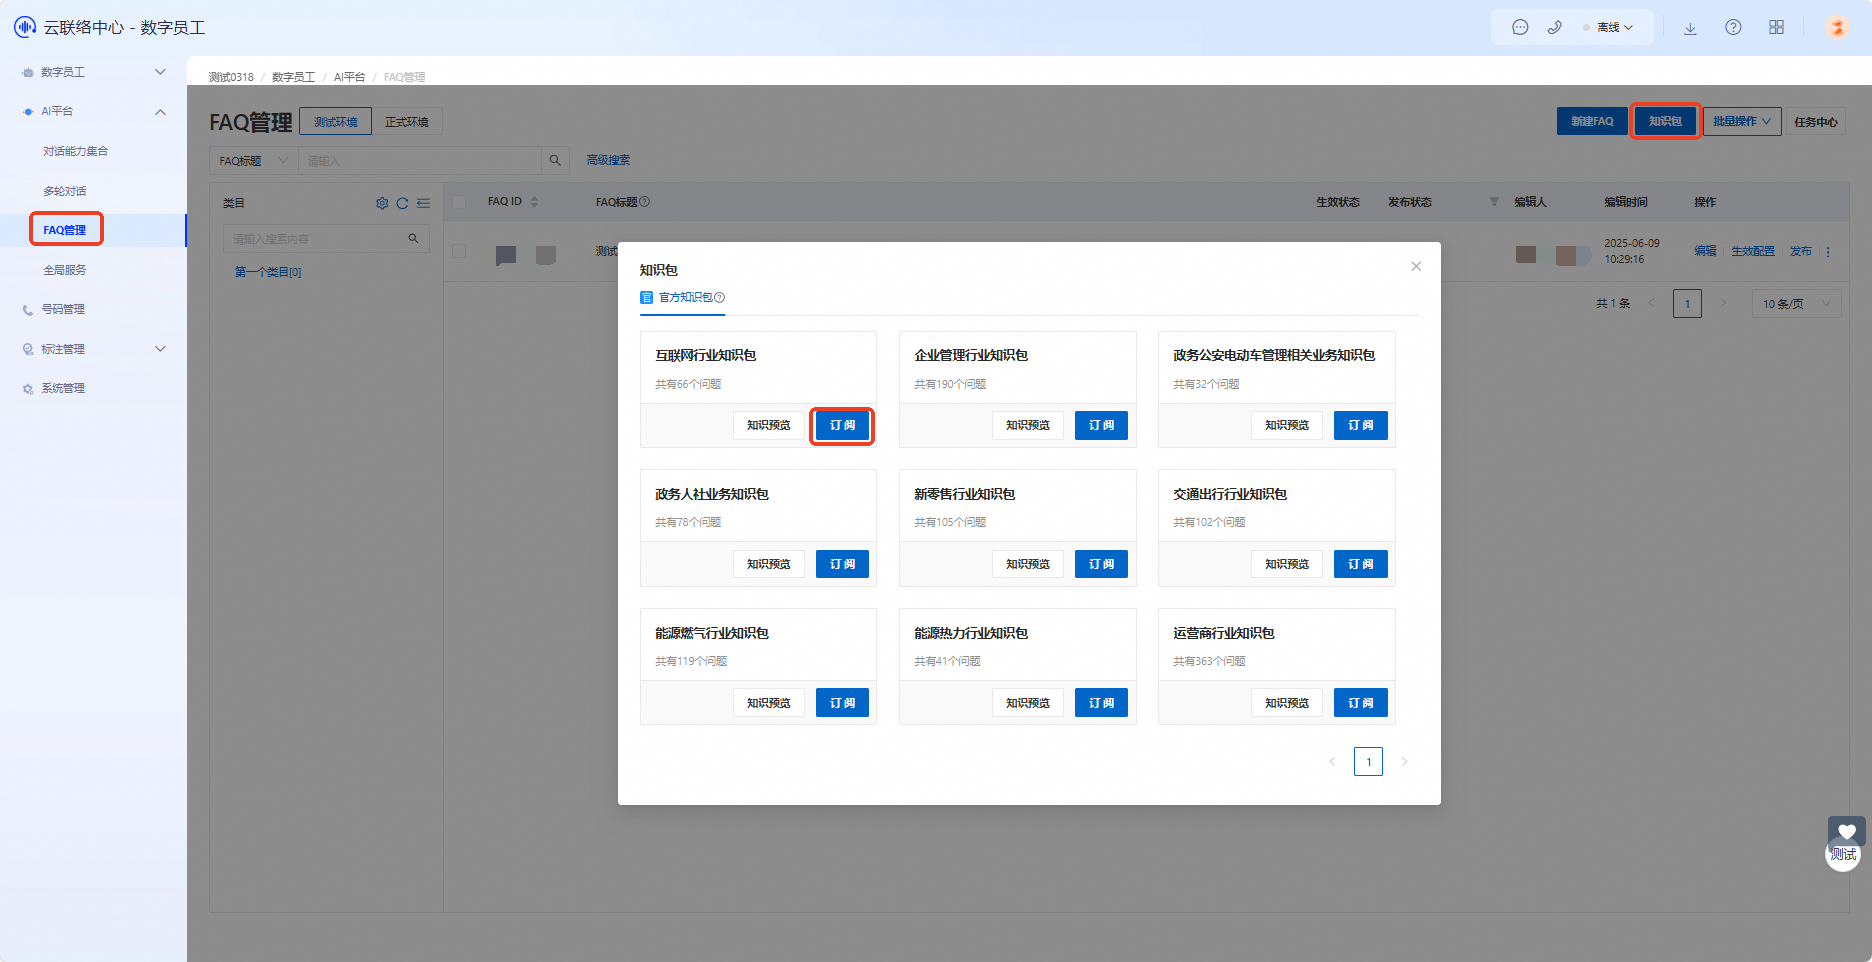Close the 知识包 dialog
The width and height of the screenshot is (1872, 962).
[x=1416, y=266]
